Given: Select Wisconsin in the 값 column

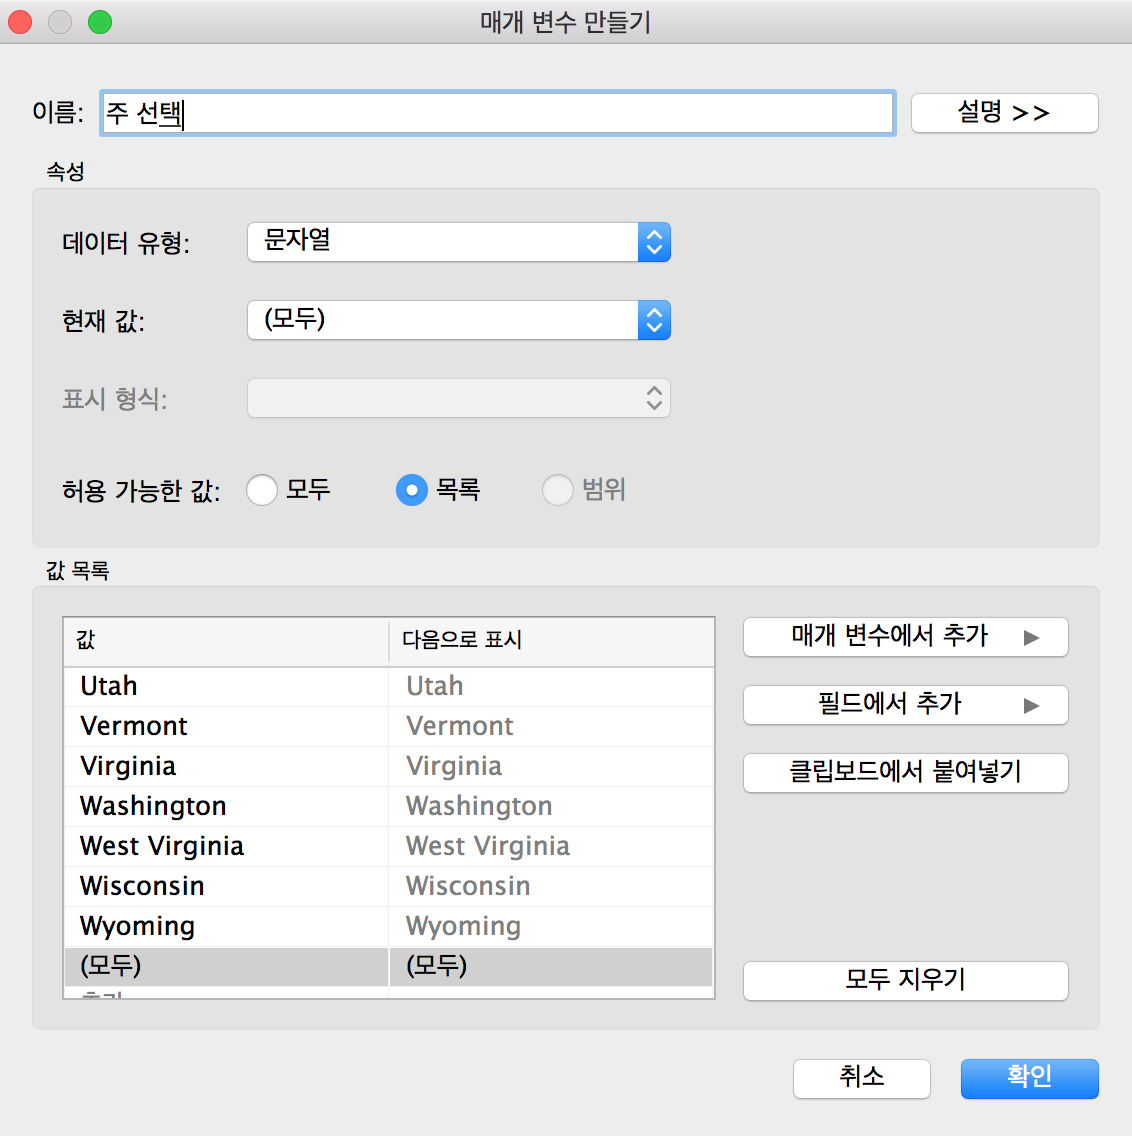Looking at the screenshot, I should (x=226, y=887).
